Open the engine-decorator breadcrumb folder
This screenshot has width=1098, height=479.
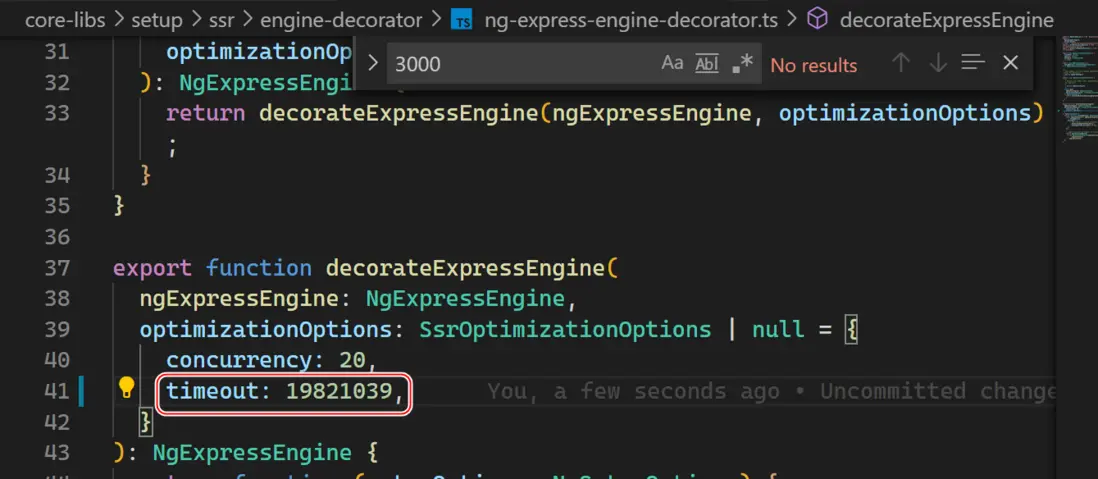tap(339, 19)
